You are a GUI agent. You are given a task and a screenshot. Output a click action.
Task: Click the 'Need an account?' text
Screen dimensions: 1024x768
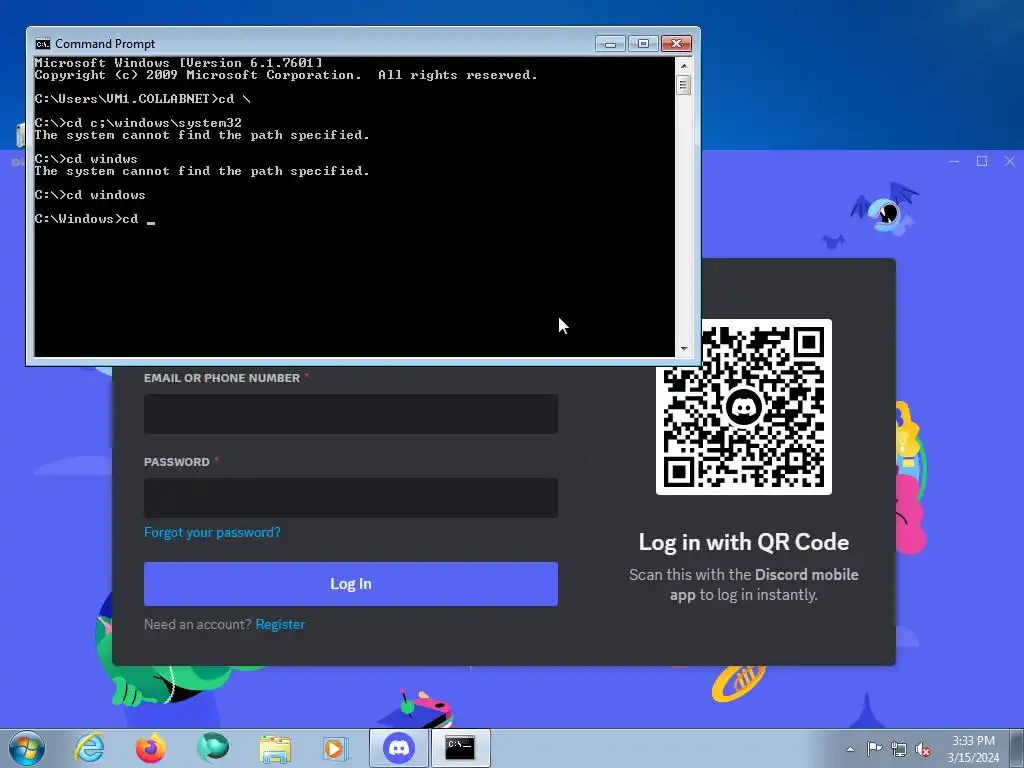[198, 624]
